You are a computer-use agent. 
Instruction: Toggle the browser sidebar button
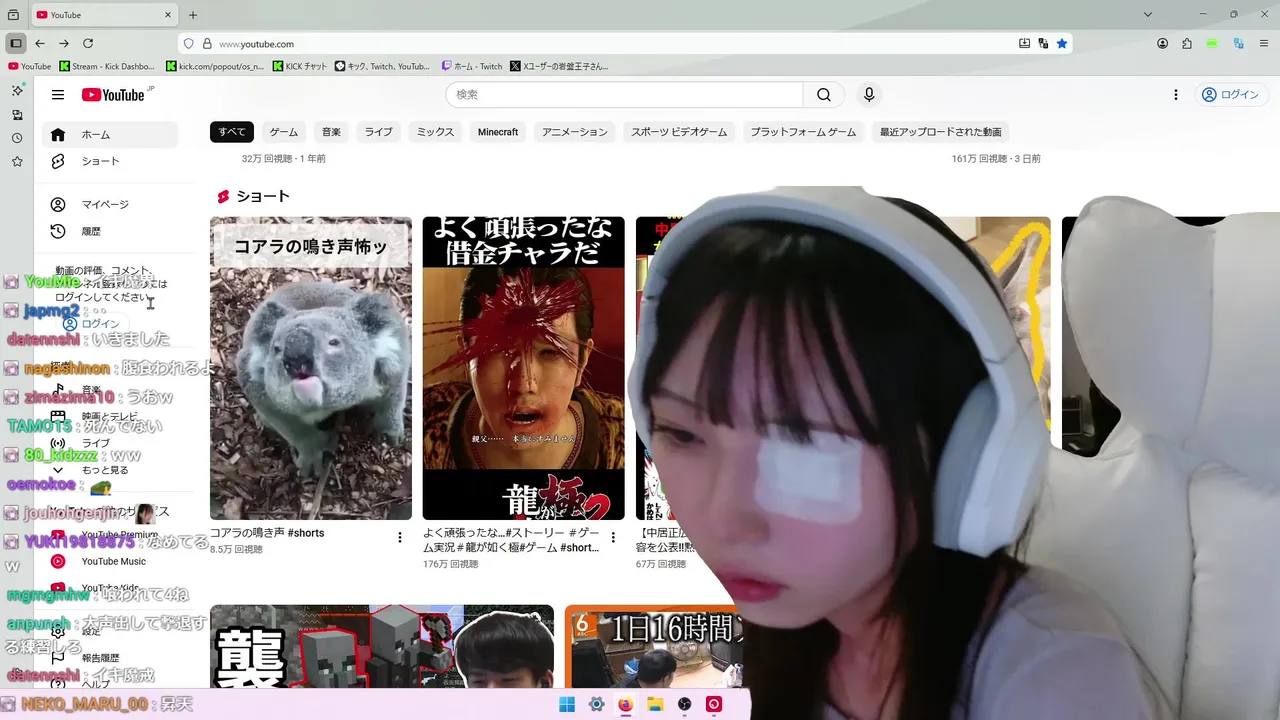[16, 44]
